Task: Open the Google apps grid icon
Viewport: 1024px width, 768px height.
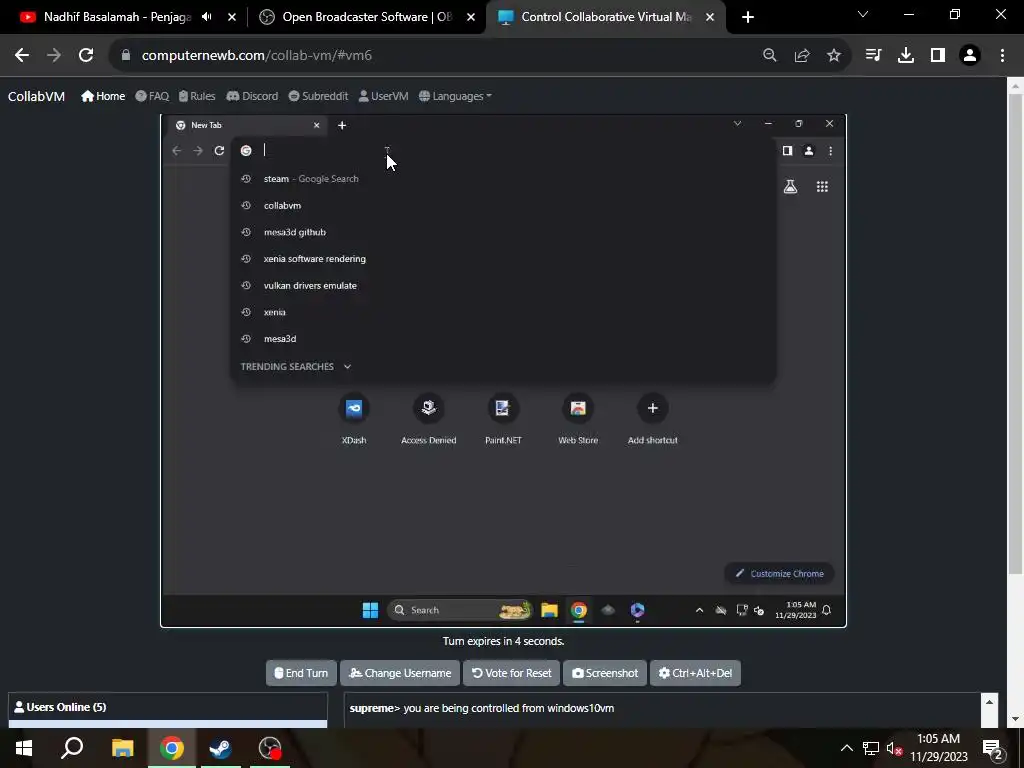Action: pos(822,187)
